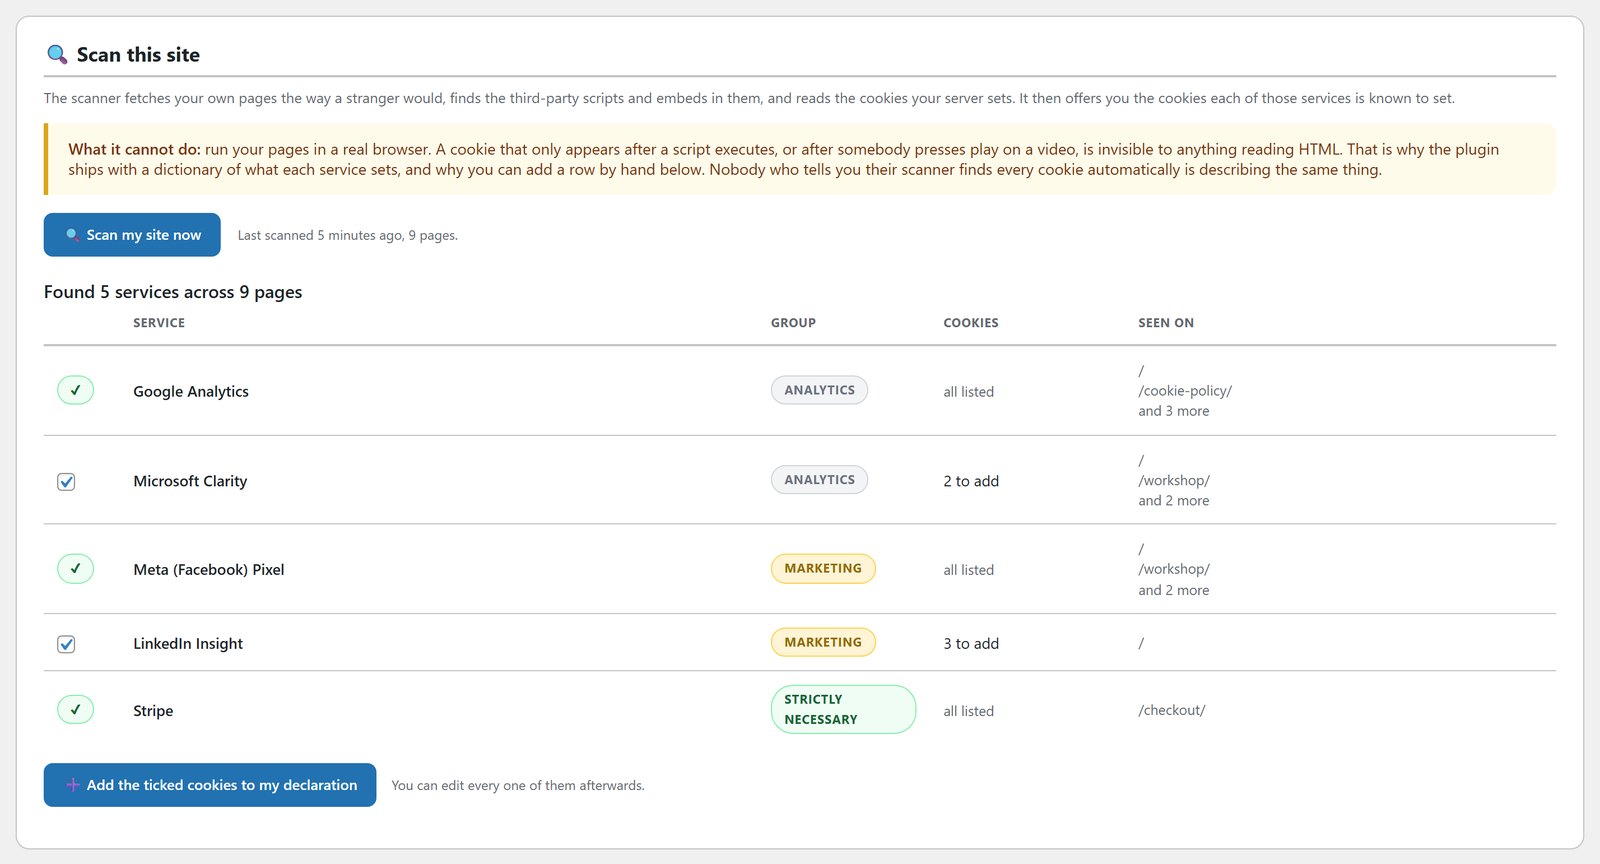Untick the Microsoft Clarity checkbox
This screenshot has height=864, width=1600.
[x=66, y=482]
